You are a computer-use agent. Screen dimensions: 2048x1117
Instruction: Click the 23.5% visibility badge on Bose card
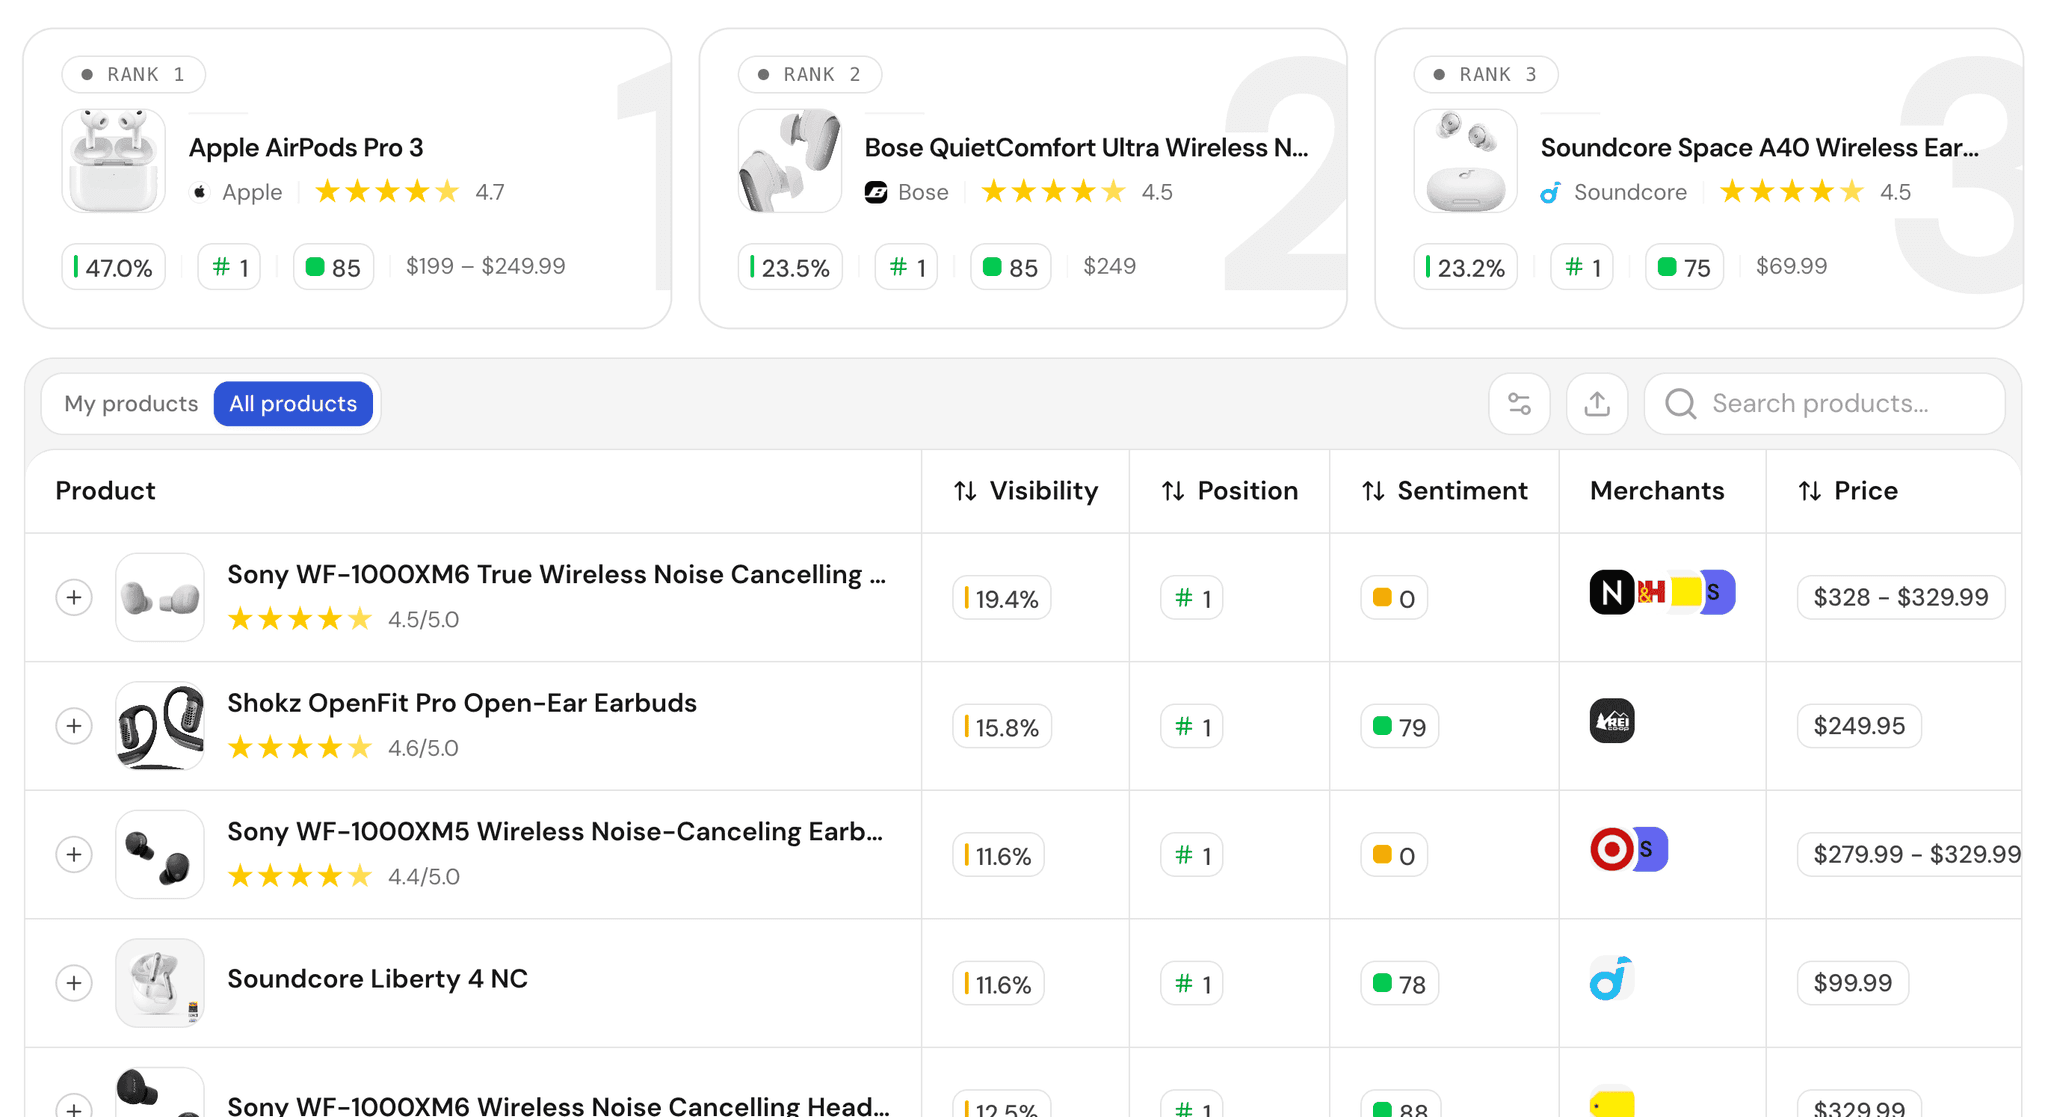[x=790, y=267]
